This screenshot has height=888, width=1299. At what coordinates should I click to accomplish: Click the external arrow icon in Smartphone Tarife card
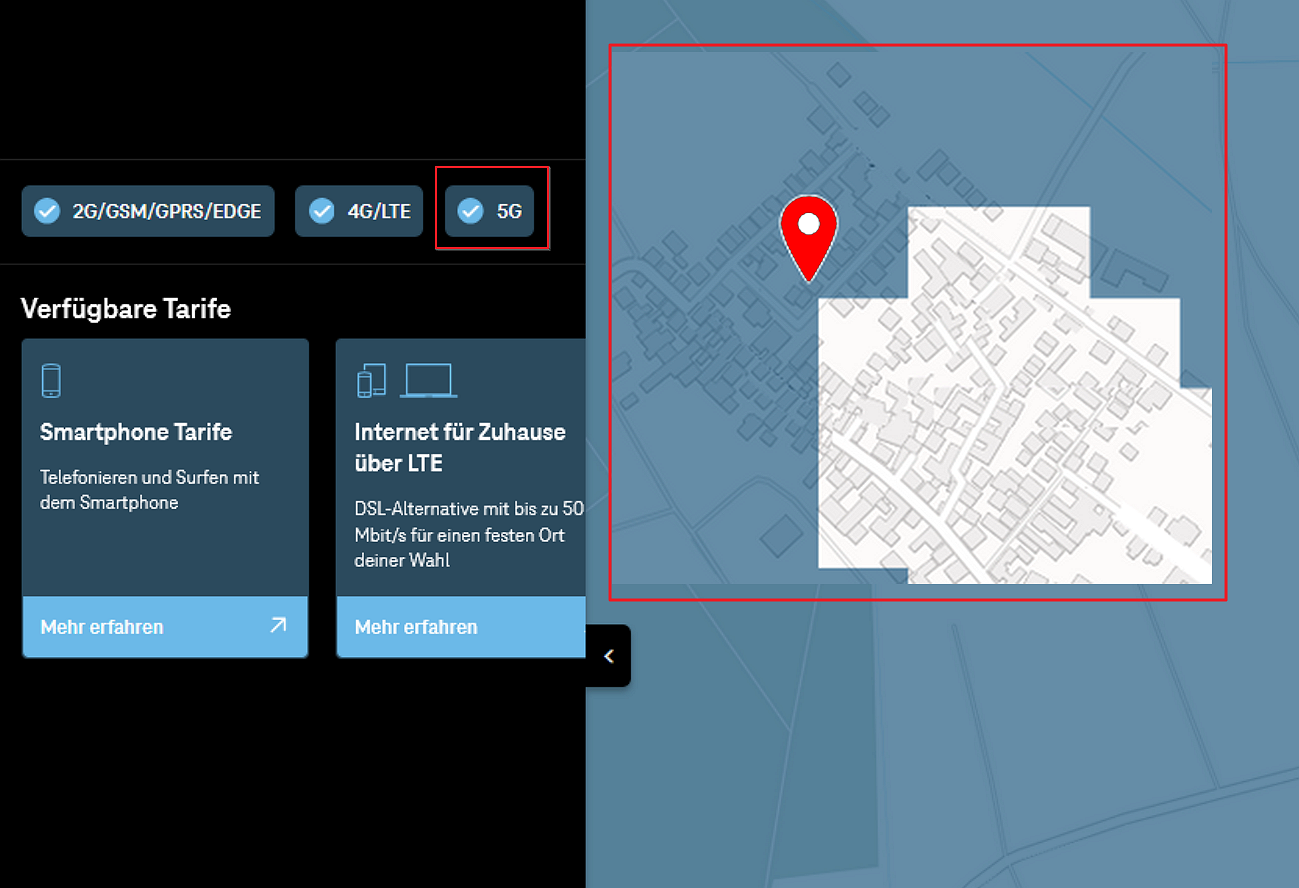[x=278, y=626]
